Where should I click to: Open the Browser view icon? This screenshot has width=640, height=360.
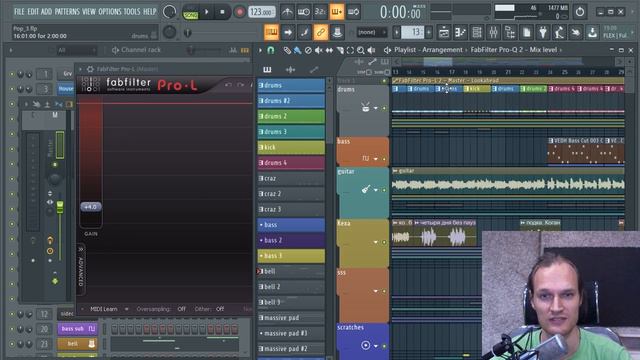tap(510, 32)
